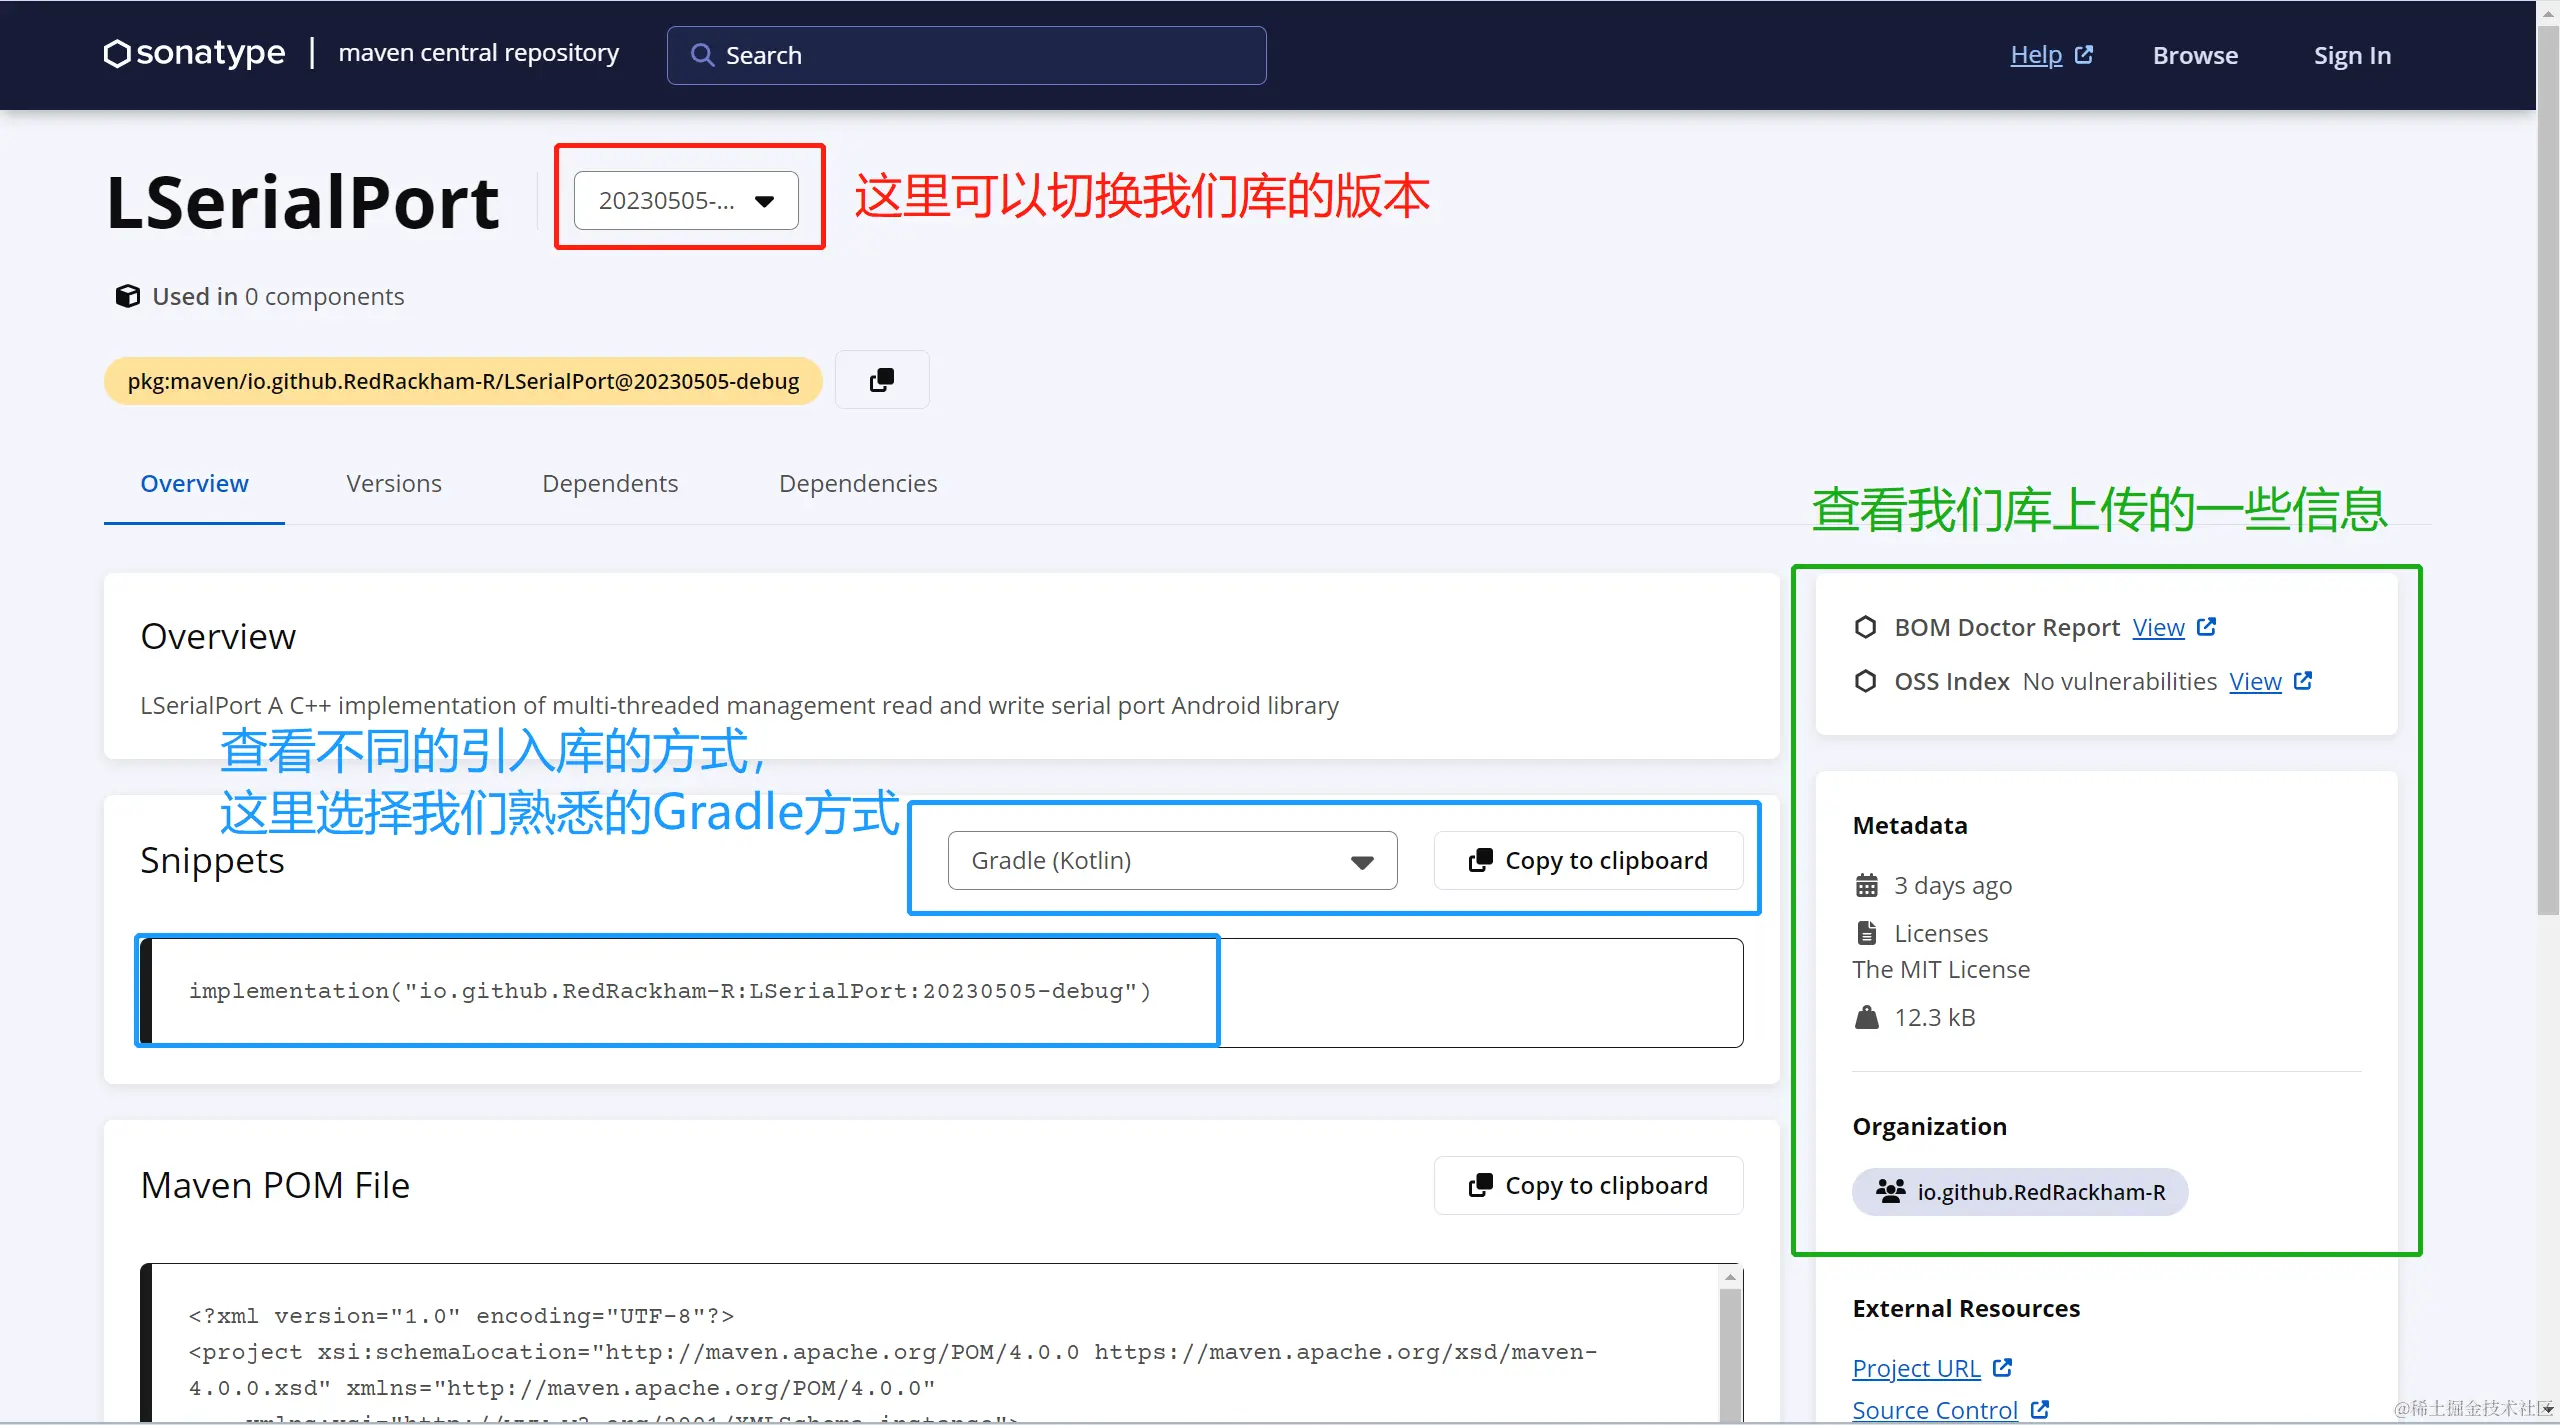
Task: Click the cube icon next to Used in
Action: pyautogui.click(x=127, y=296)
